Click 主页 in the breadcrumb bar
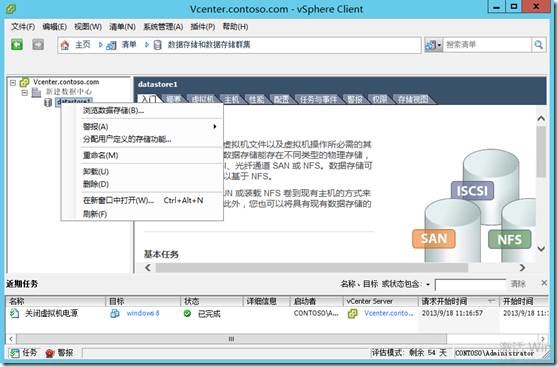Image resolution: width=558 pixels, height=367 pixels. [83, 45]
